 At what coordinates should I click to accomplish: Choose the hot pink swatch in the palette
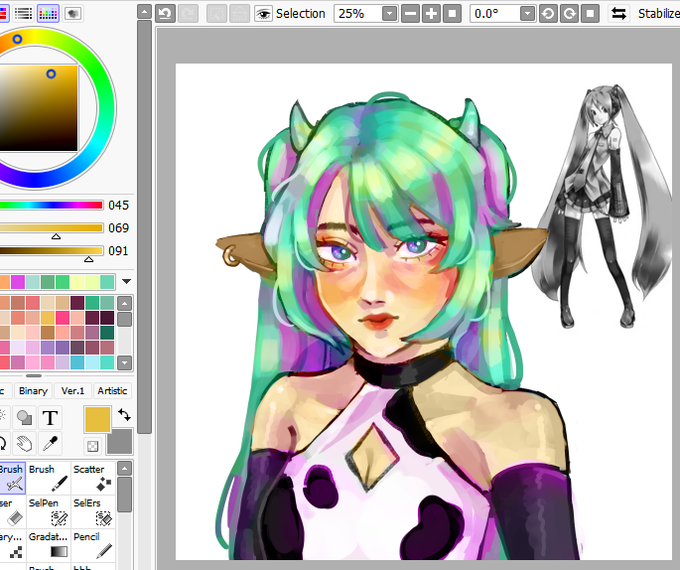click(x=62, y=318)
